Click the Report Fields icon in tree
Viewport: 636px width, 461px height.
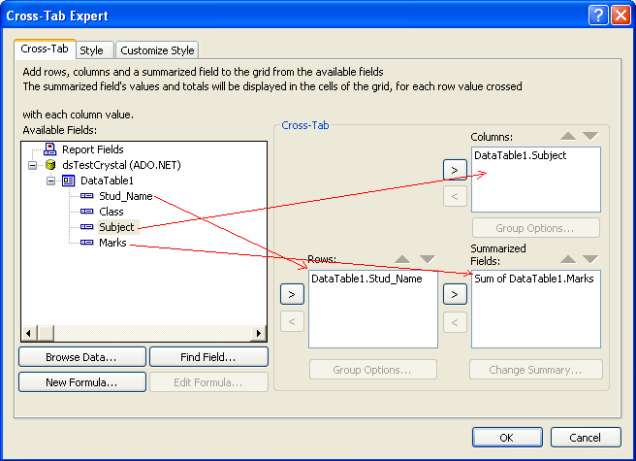(x=50, y=149)
